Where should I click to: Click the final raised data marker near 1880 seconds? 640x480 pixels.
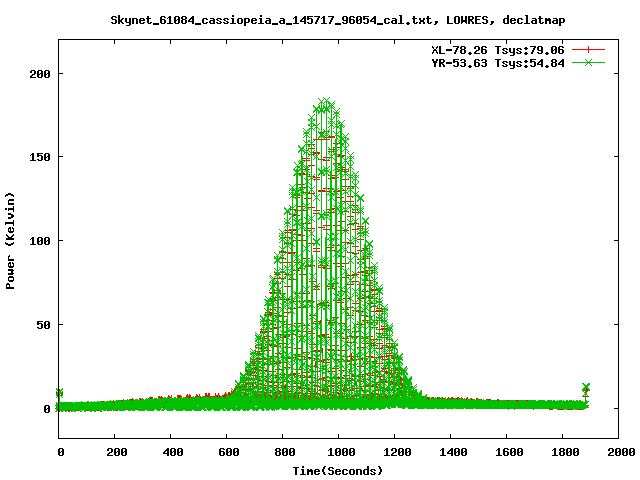(586, 388)
